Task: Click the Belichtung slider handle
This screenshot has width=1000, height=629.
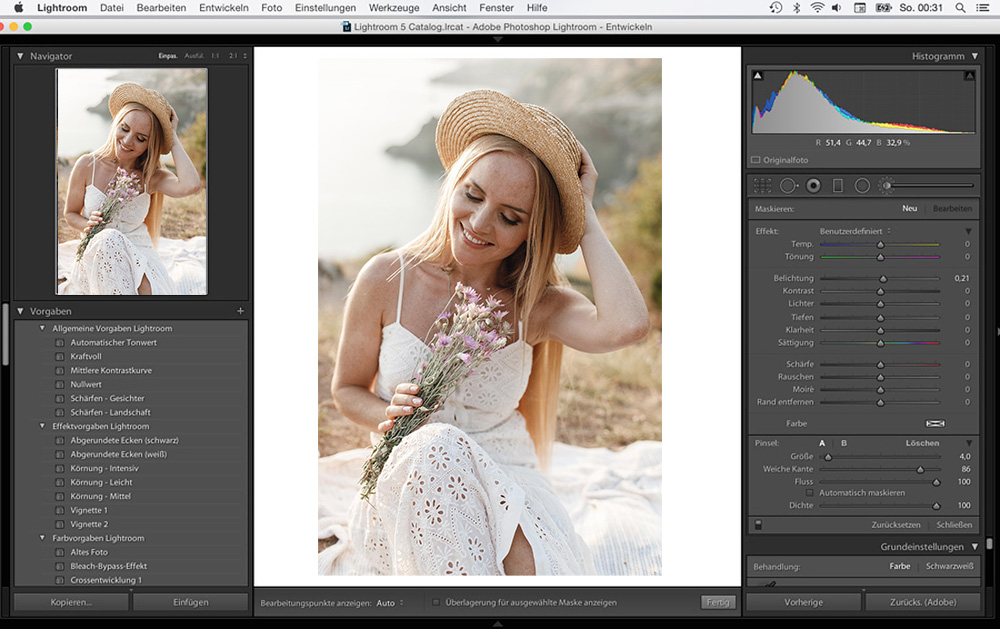Action: [883, 279]
